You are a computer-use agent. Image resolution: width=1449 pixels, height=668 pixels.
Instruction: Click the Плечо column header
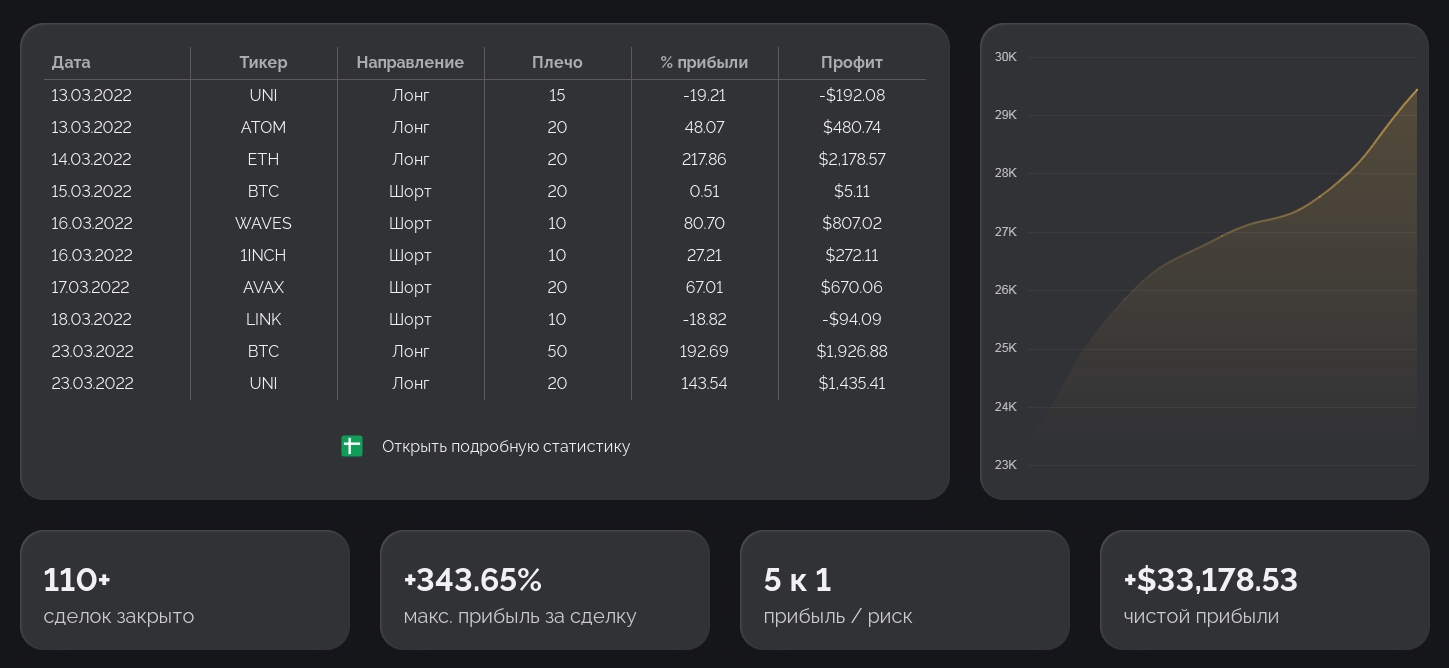pyautogui.click(x=557, y=62)
